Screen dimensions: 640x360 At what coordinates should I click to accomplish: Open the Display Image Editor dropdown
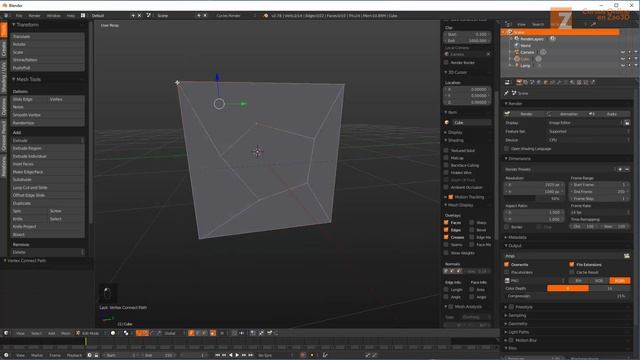click(584, 123)
